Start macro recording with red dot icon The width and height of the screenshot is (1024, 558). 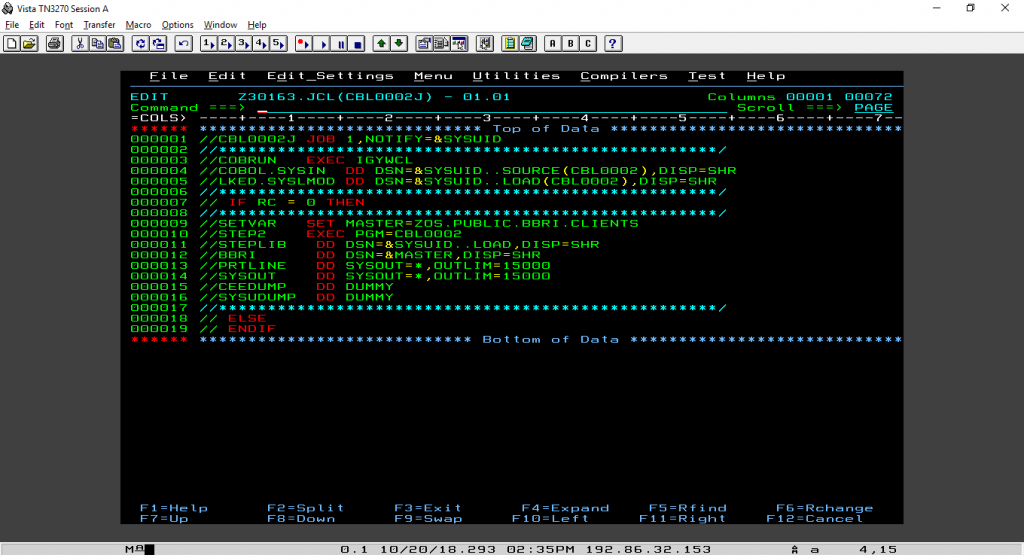pyautogui.click(x=304, y=44)
